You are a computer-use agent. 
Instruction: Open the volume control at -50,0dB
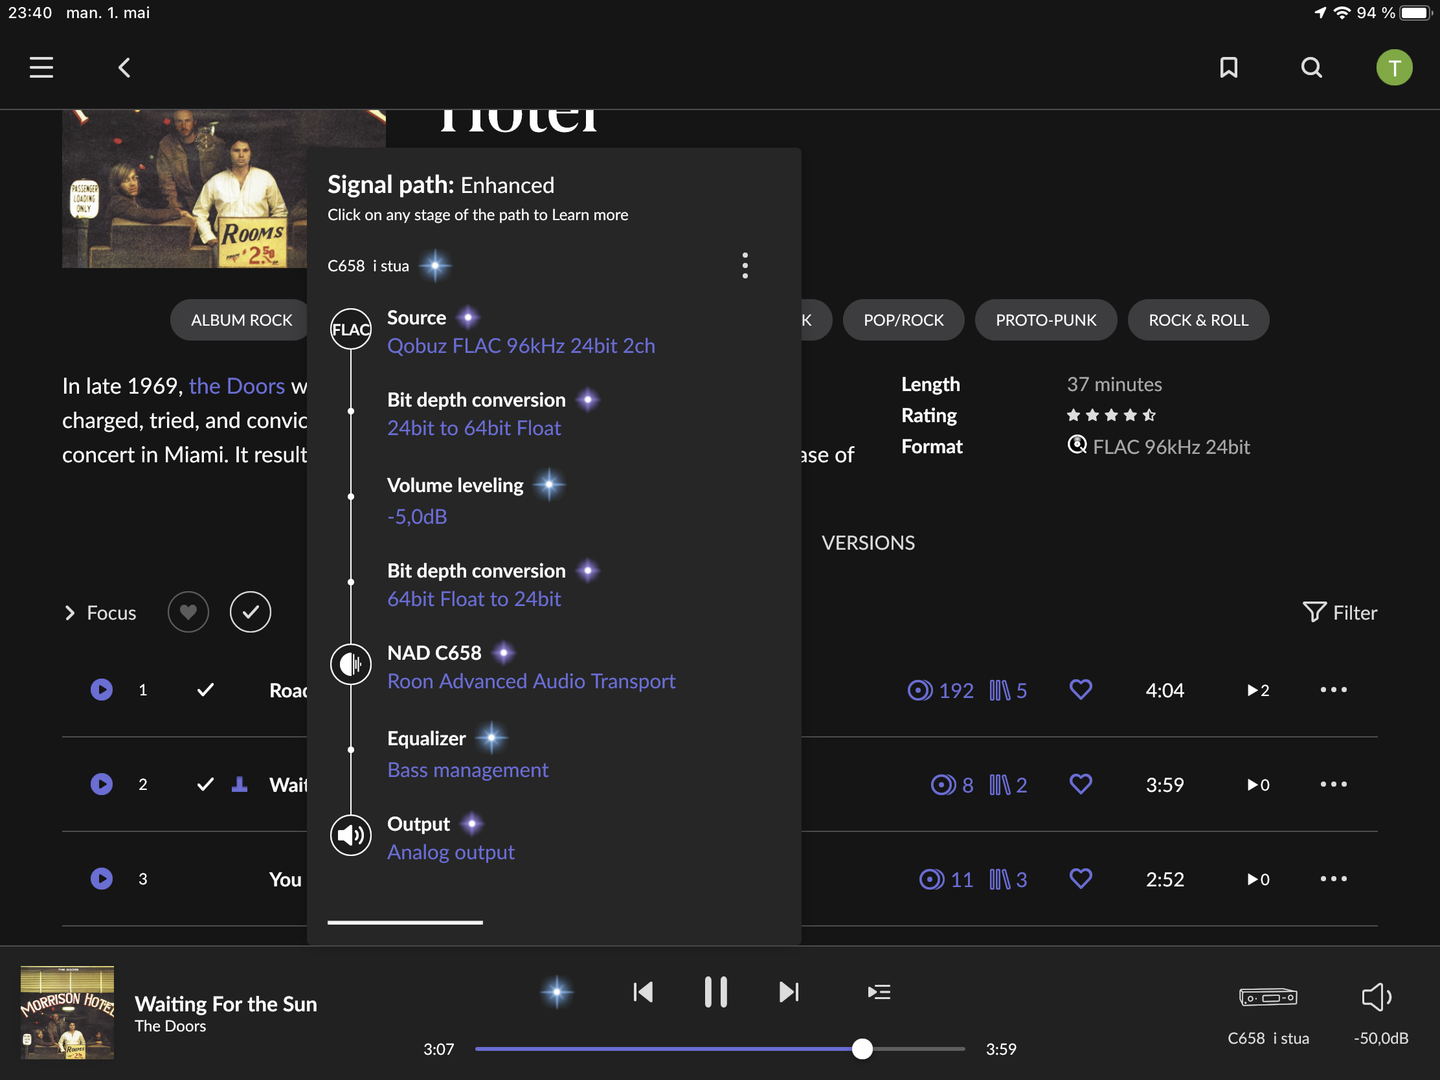[x=1380, y=1013]
